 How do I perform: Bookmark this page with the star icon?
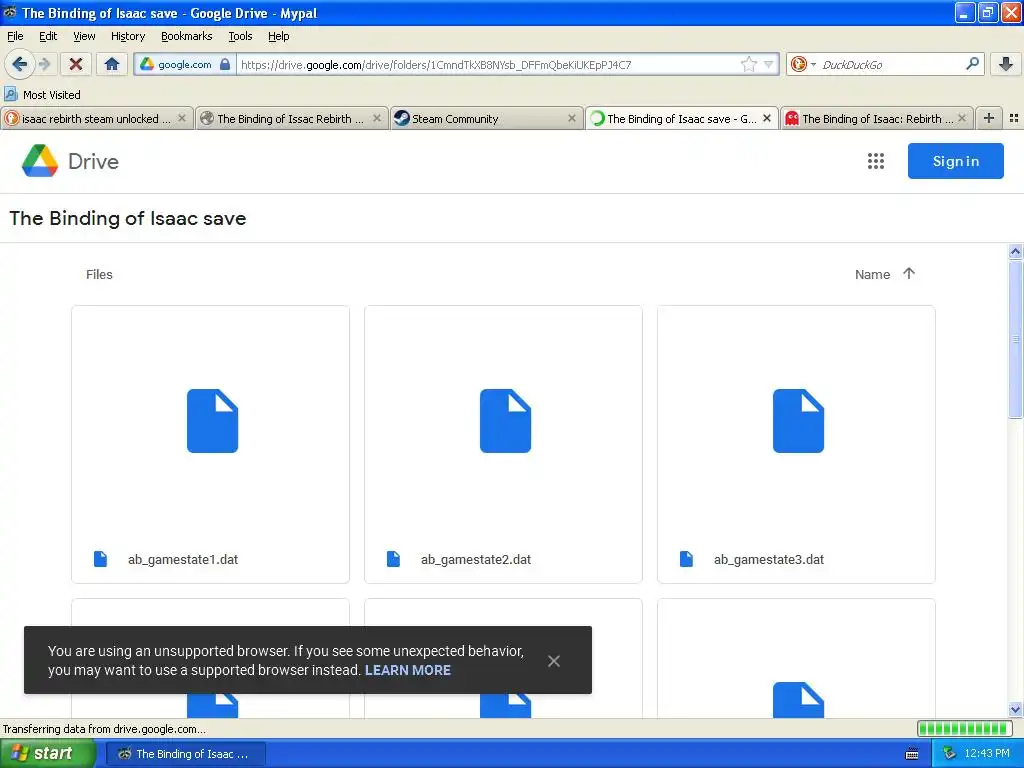(x=748, y=64)
